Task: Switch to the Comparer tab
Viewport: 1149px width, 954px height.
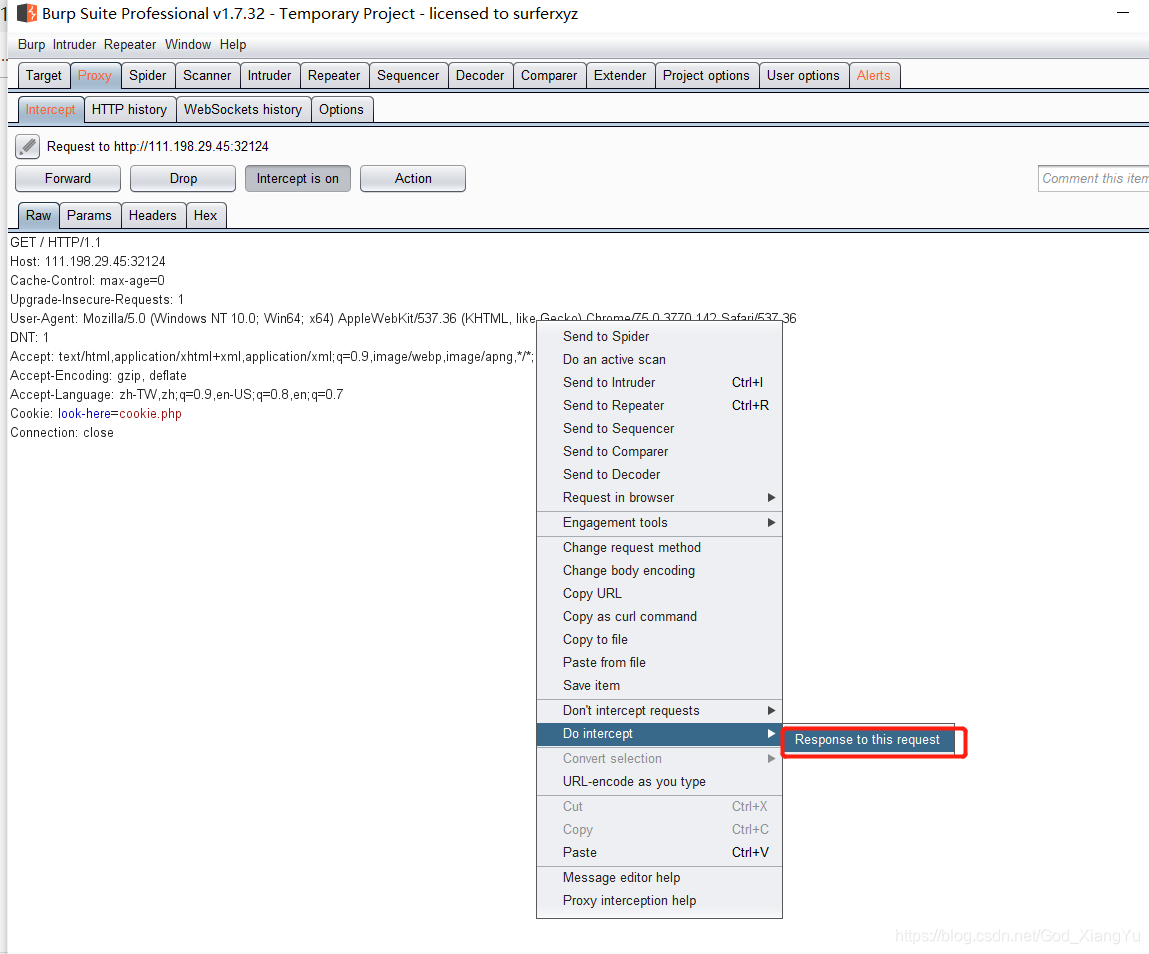Action: tap(549, 75)
